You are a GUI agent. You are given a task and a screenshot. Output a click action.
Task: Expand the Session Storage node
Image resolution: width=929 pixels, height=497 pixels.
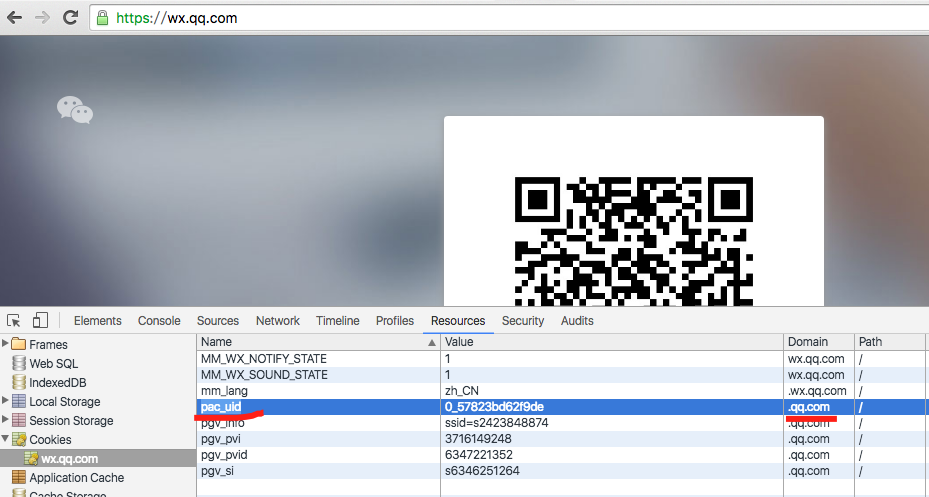(5, 420)
